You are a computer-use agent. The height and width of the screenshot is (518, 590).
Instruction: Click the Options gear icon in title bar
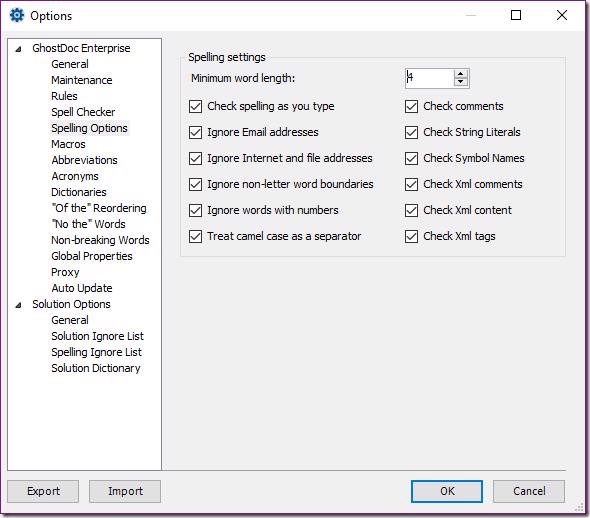pyautogui.click(x=17, y=15)
